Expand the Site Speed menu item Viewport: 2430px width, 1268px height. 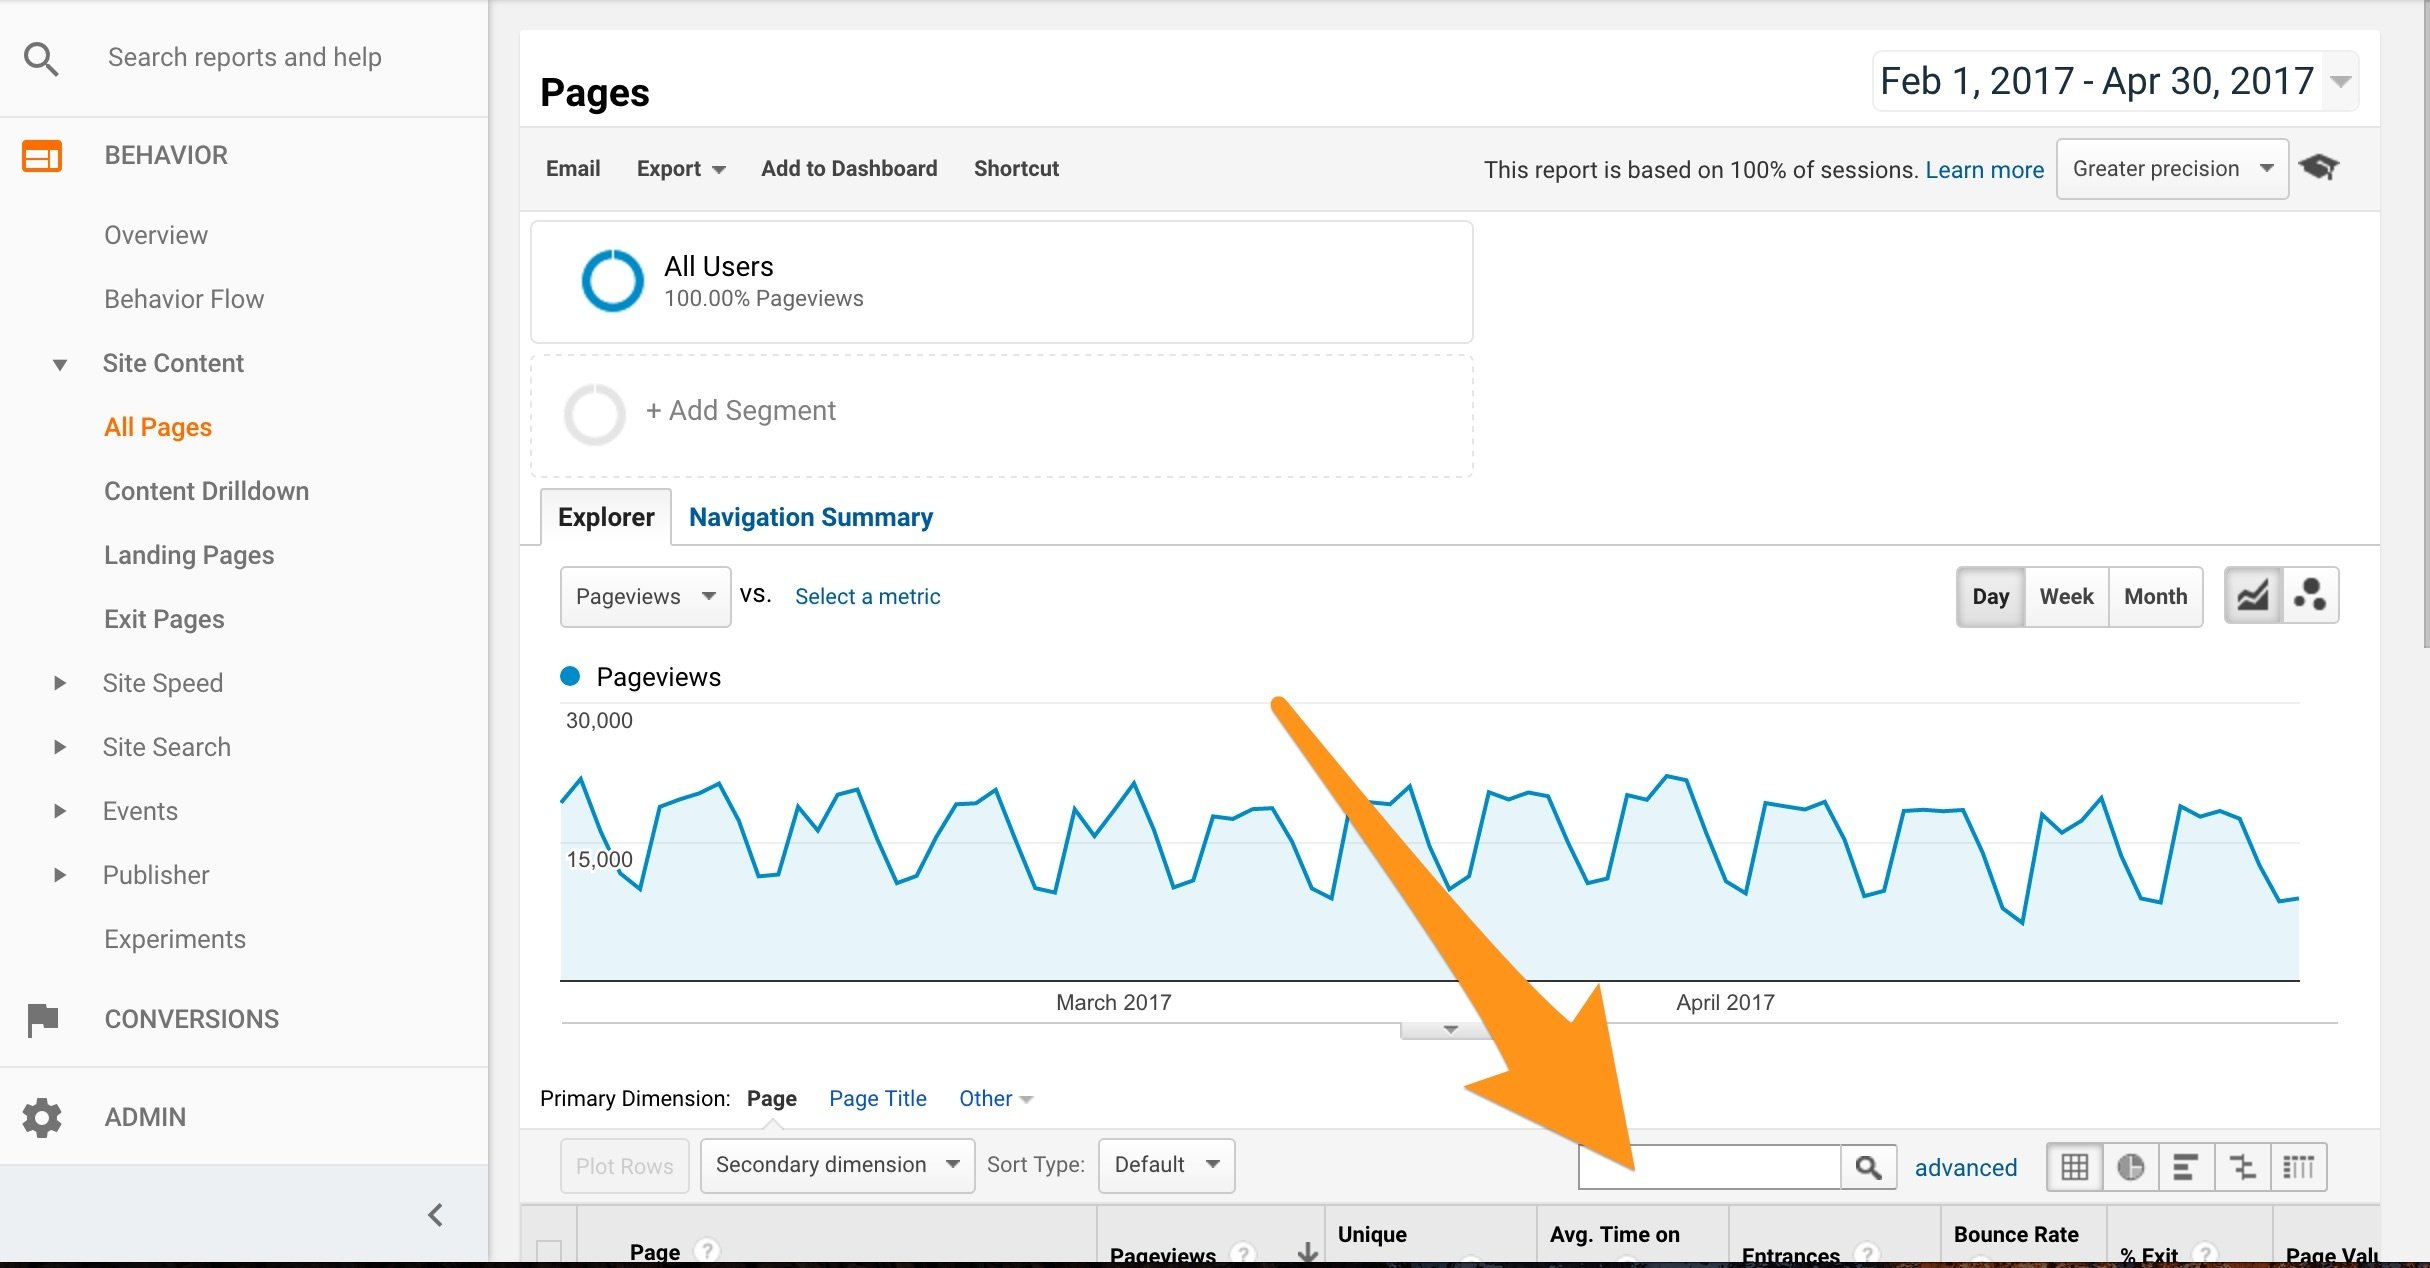[x=162, y=683]
